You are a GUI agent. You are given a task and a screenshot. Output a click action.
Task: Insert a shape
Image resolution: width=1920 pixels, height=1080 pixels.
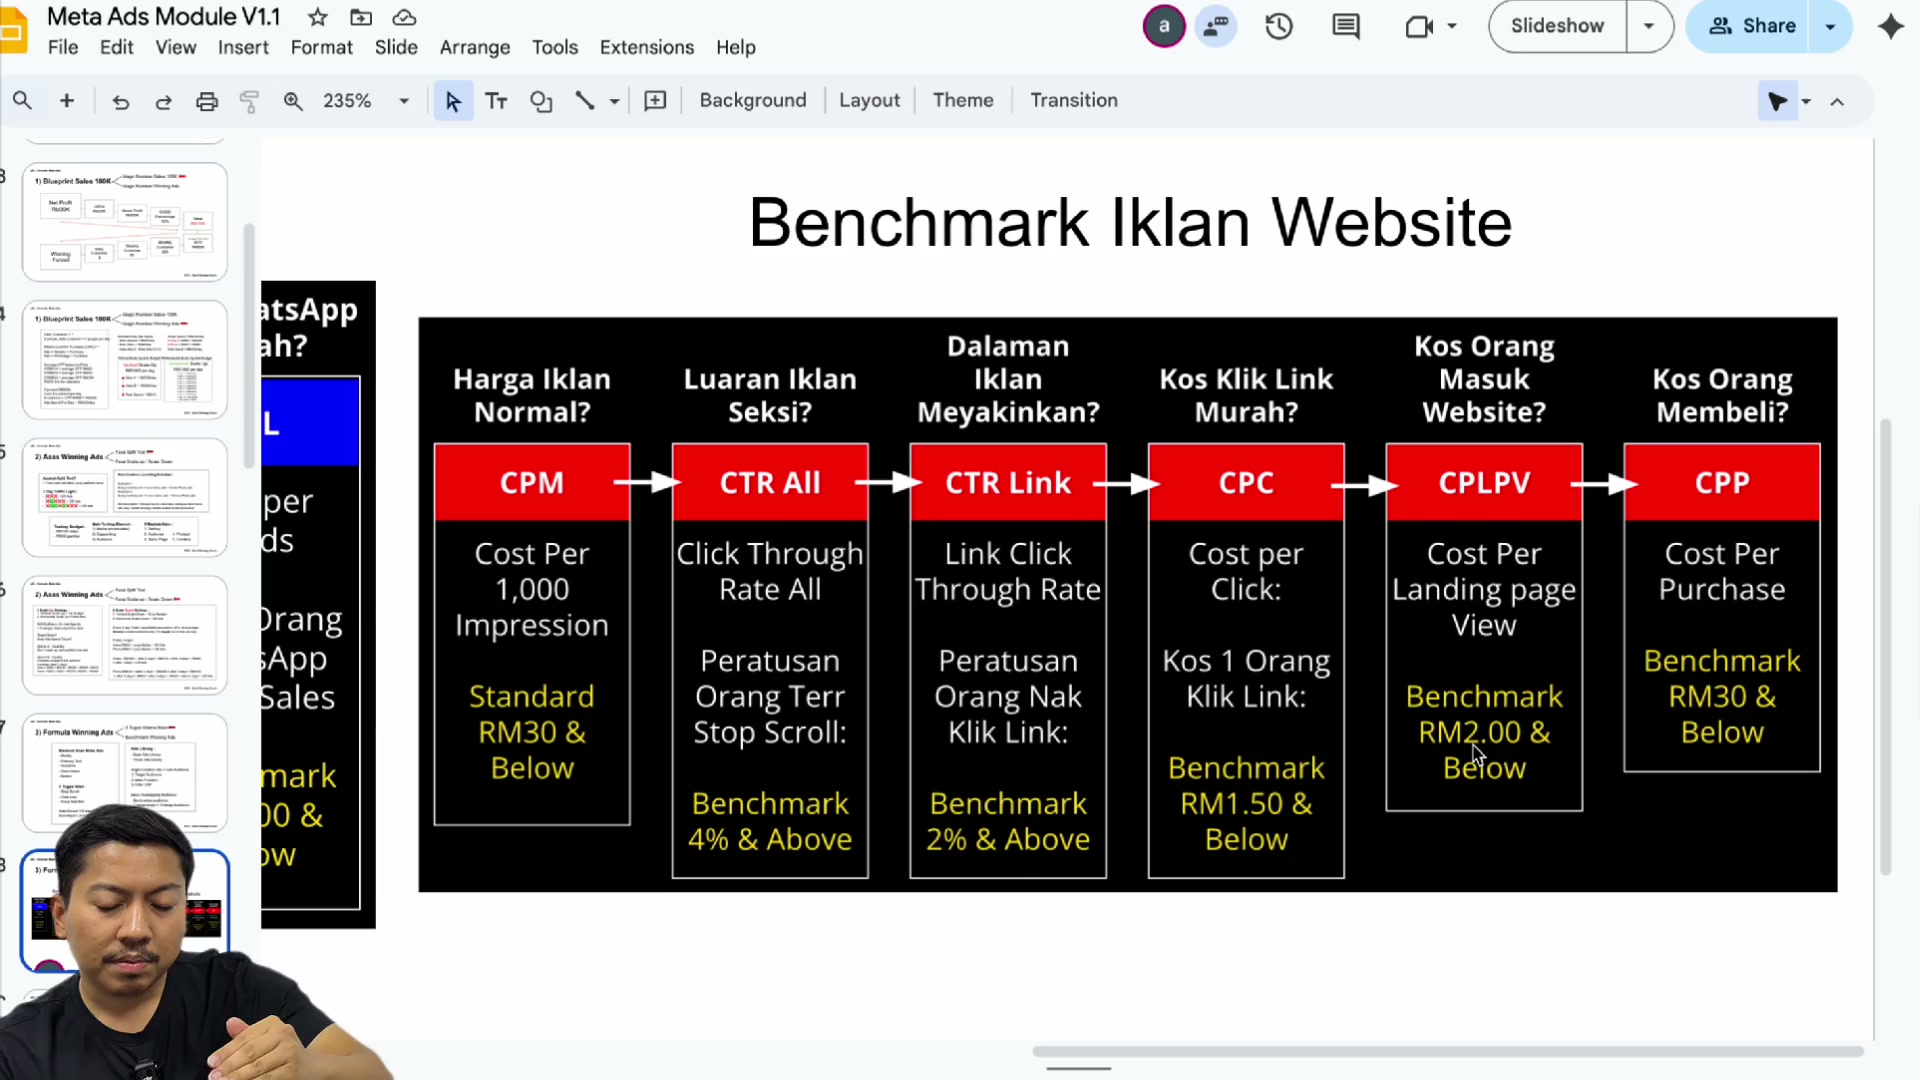(541, 101)
